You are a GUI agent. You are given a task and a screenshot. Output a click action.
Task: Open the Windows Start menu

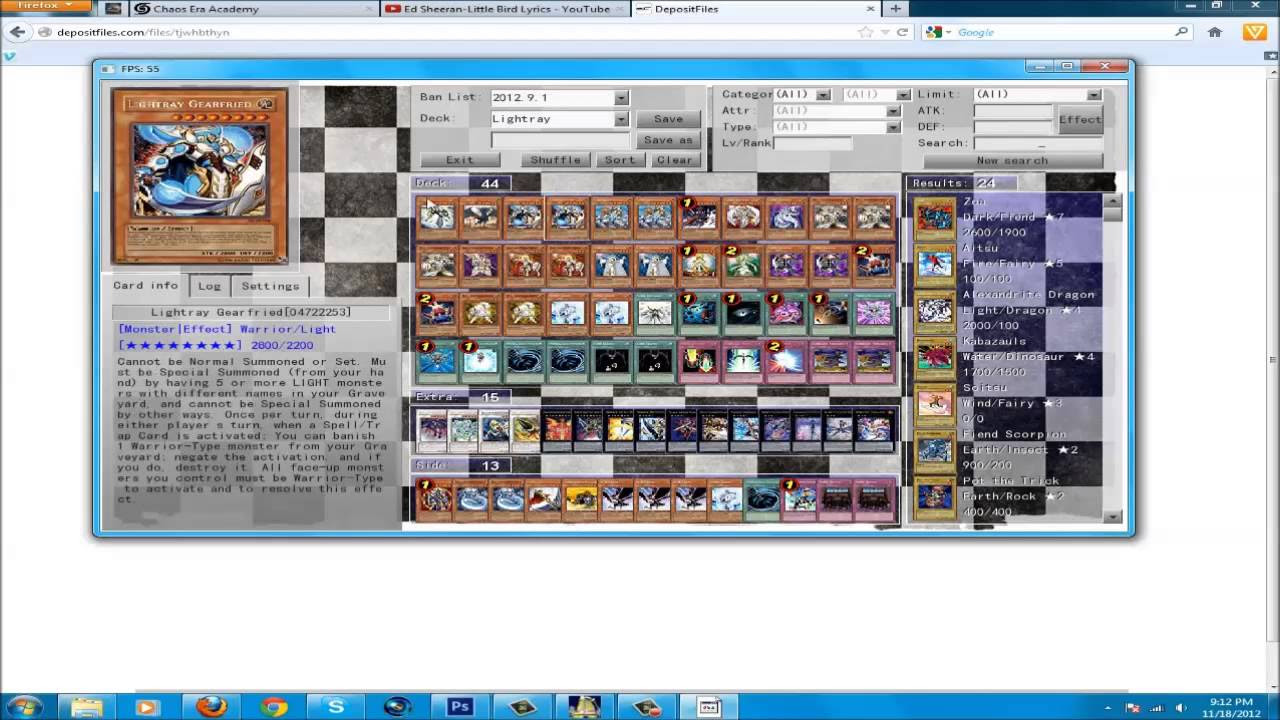click(25, 707)
